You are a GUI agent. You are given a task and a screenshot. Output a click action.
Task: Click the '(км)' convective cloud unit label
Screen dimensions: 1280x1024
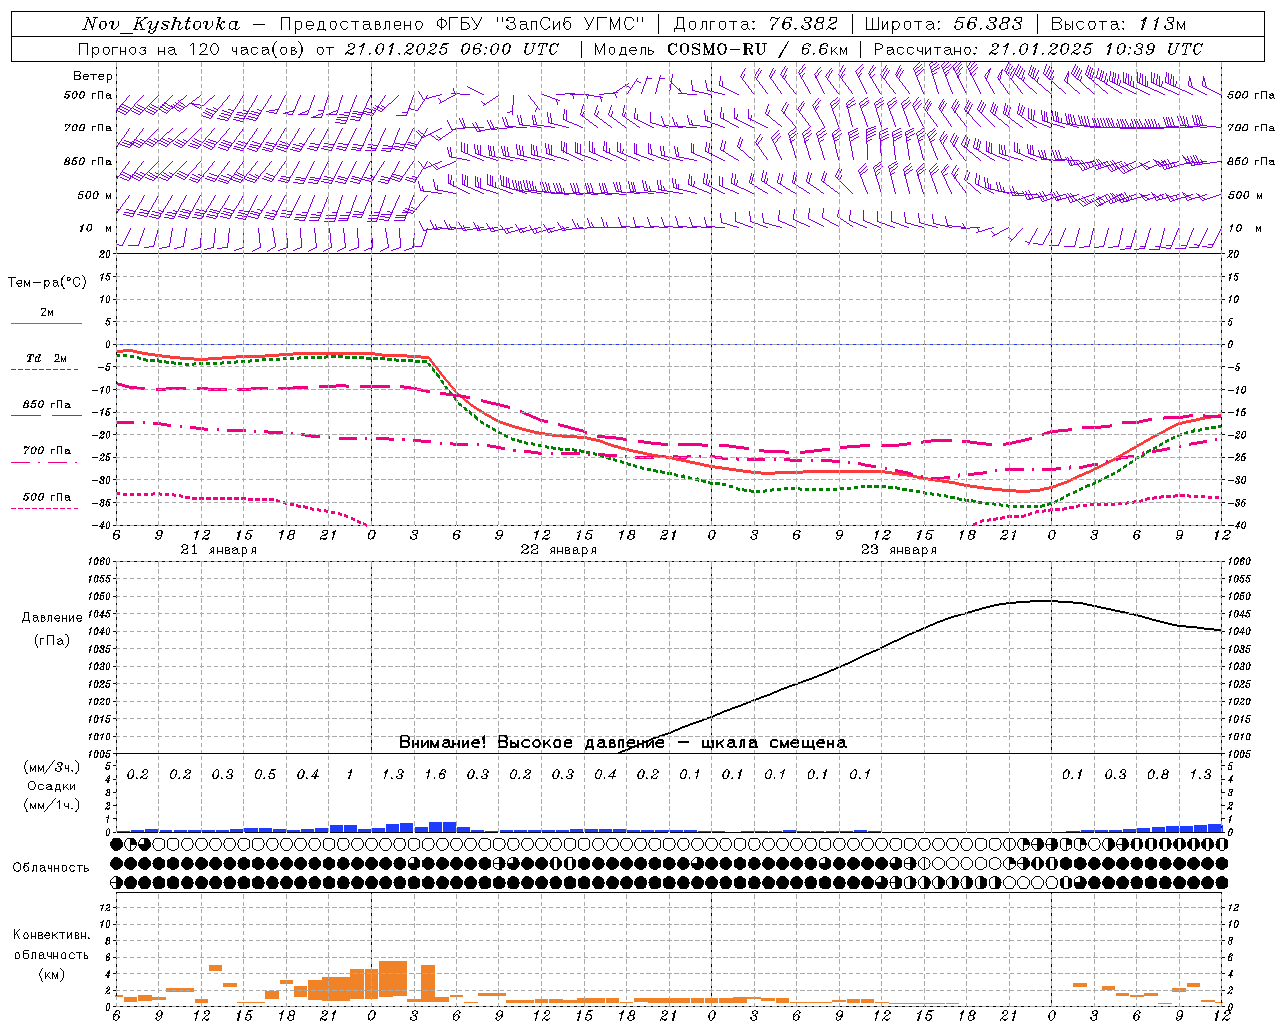click(x=51, y=974)
